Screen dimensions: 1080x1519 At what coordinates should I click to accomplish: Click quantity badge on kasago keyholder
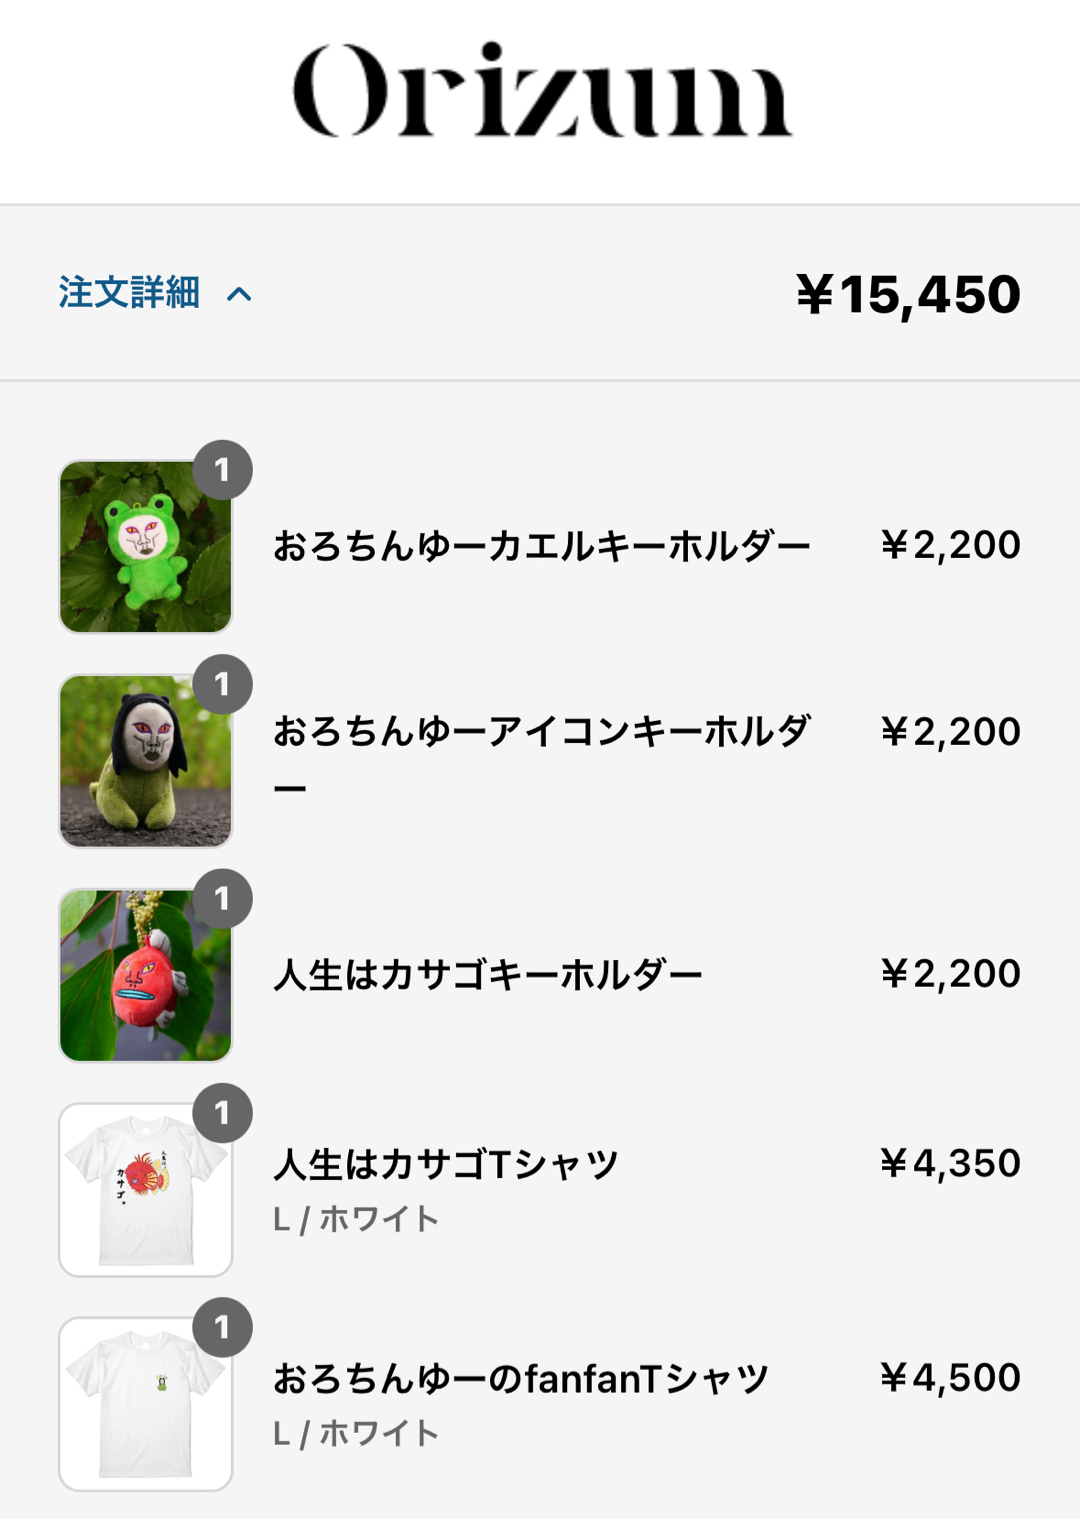click(222, 899)
